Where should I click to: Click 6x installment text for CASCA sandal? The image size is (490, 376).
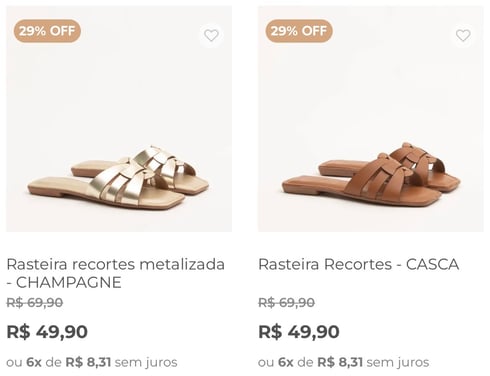pyautogui.click(x=286, y=362)
